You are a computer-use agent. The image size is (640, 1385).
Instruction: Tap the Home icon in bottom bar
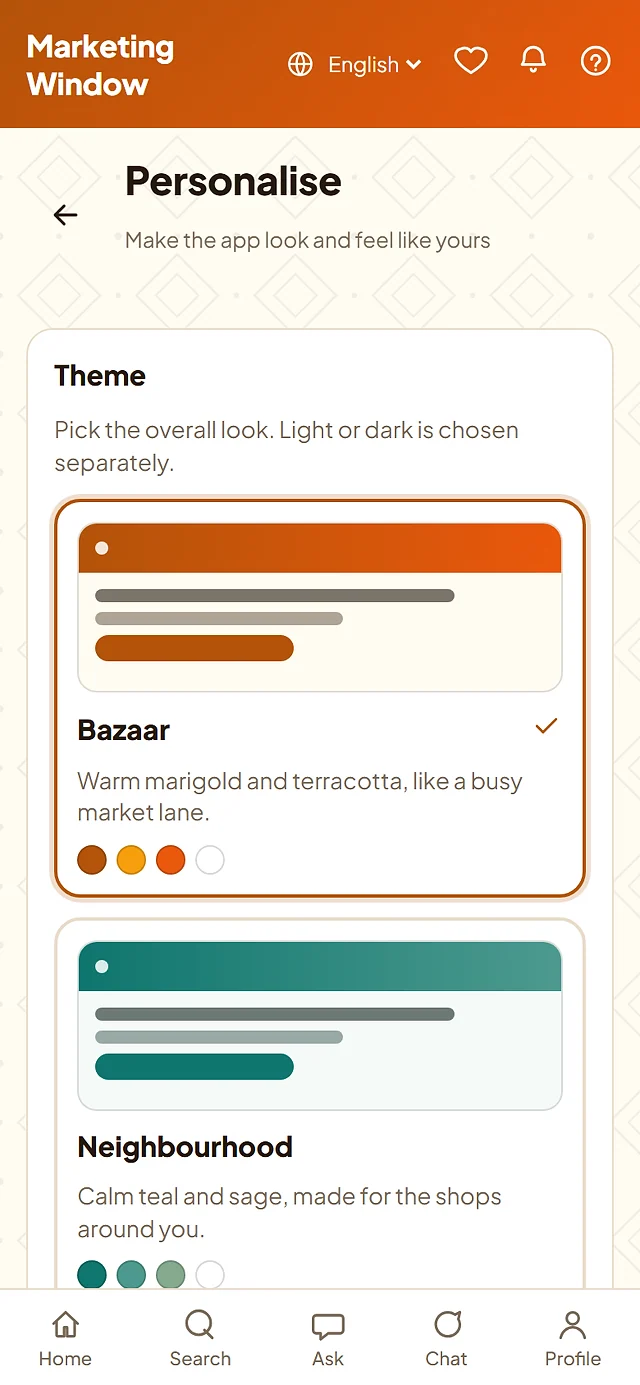pyautogui.click(x=65, y=1326)
